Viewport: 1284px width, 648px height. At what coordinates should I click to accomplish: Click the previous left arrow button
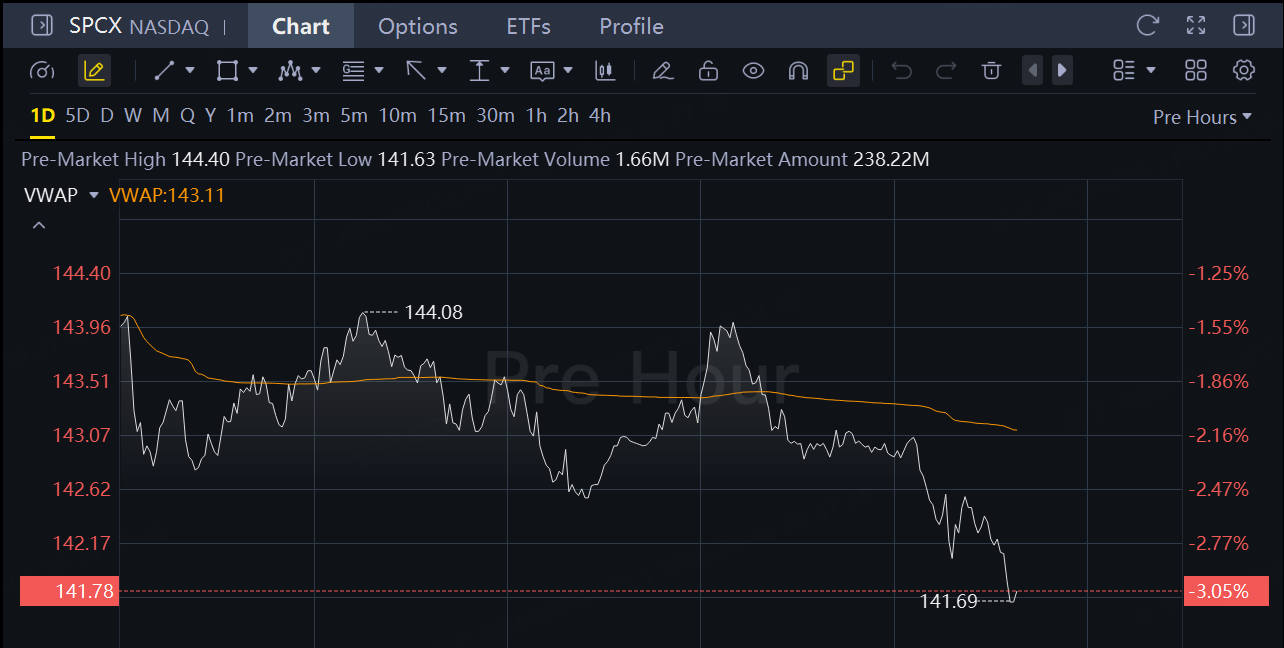tap(1033, 70)
